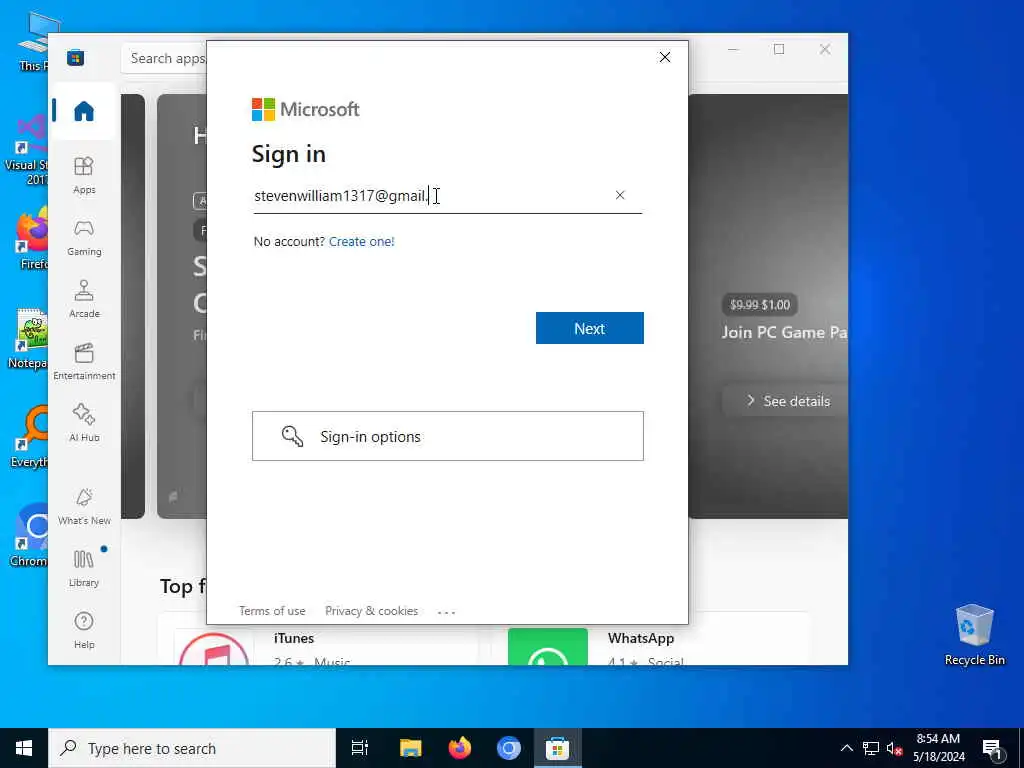Open Arcade section in Store sidebar
1024x768 pixels.
click(x=84, y=299)
